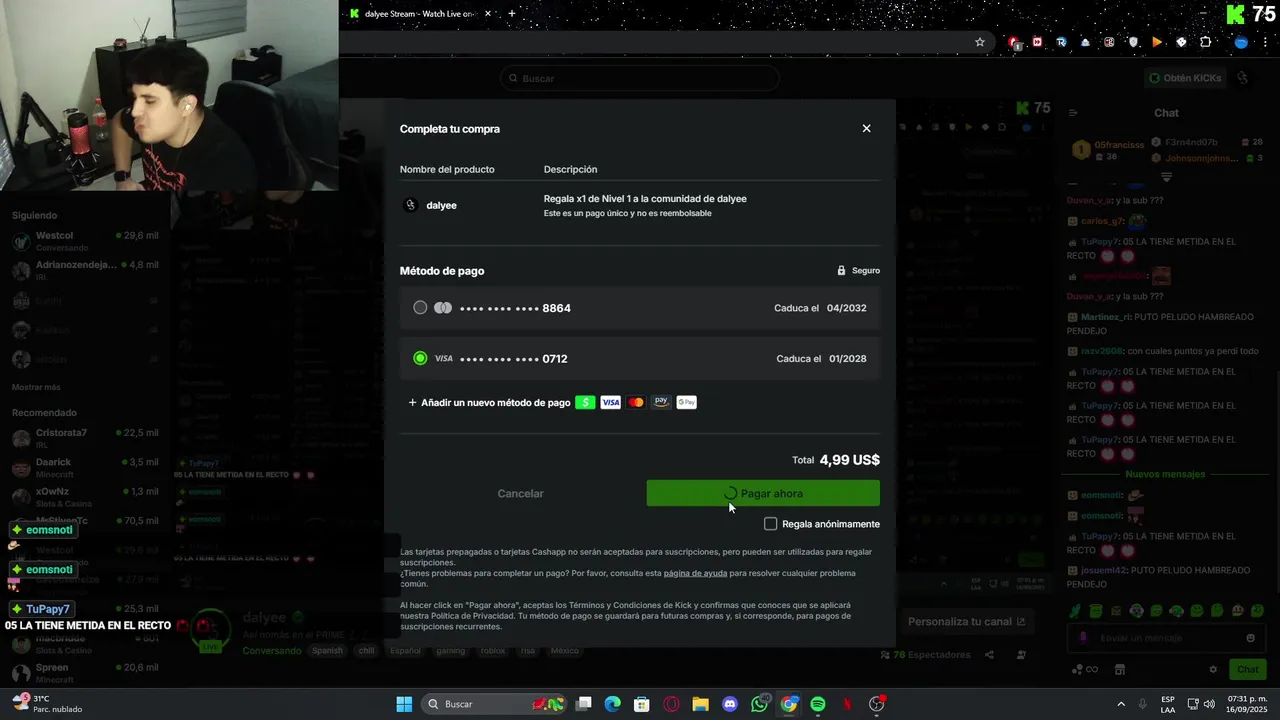Select the Mastercard ending 8864
Screen dimensions: 1280x720
click(x=640, y=308)
